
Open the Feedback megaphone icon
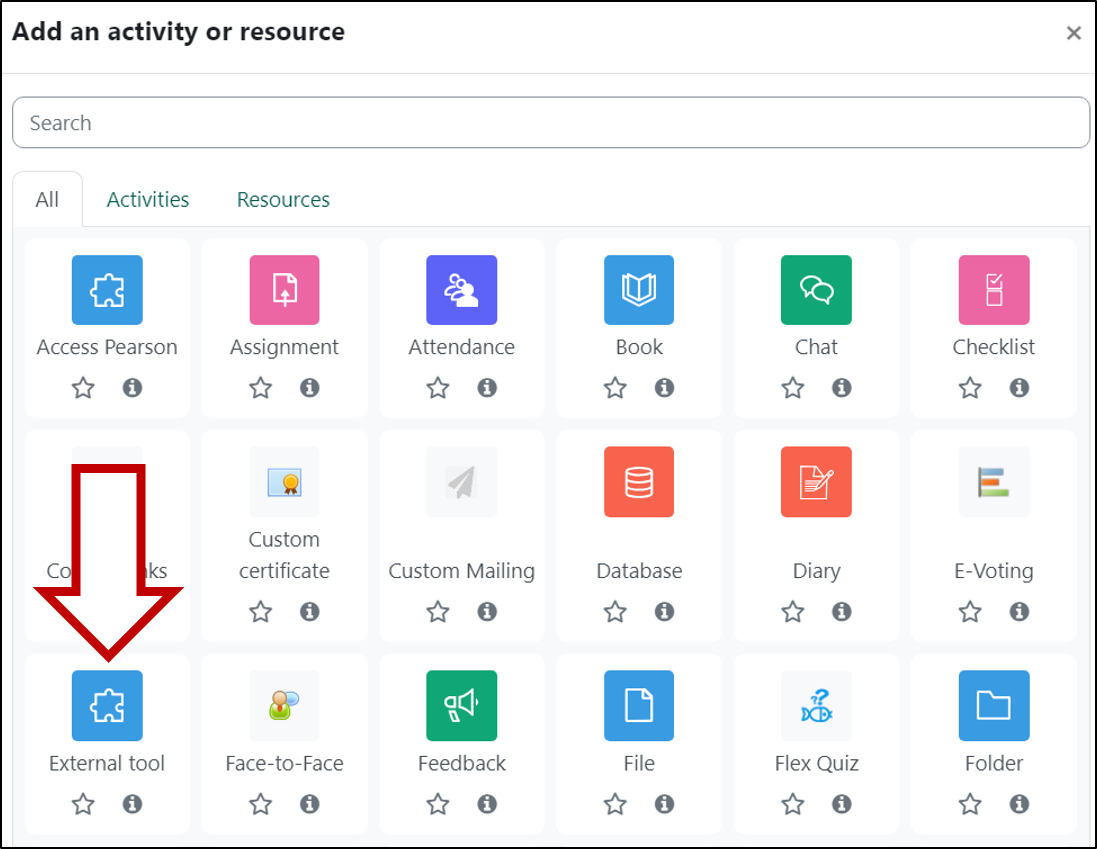tap(461, 706)
